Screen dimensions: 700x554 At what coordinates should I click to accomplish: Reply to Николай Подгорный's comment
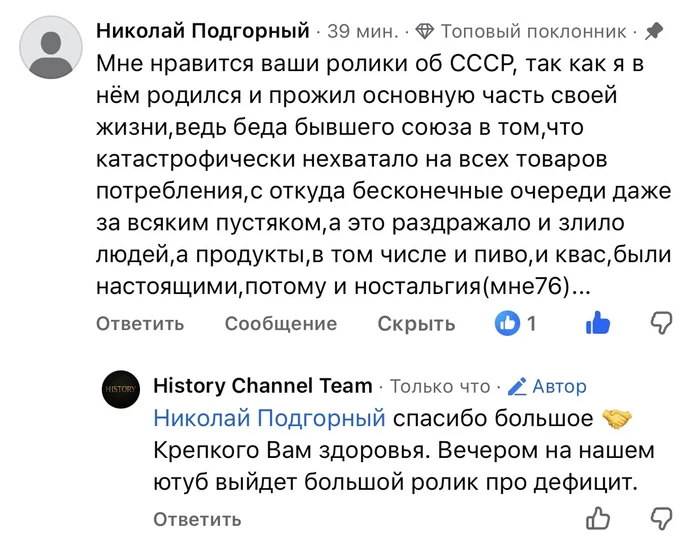click(x=140, y=324)
